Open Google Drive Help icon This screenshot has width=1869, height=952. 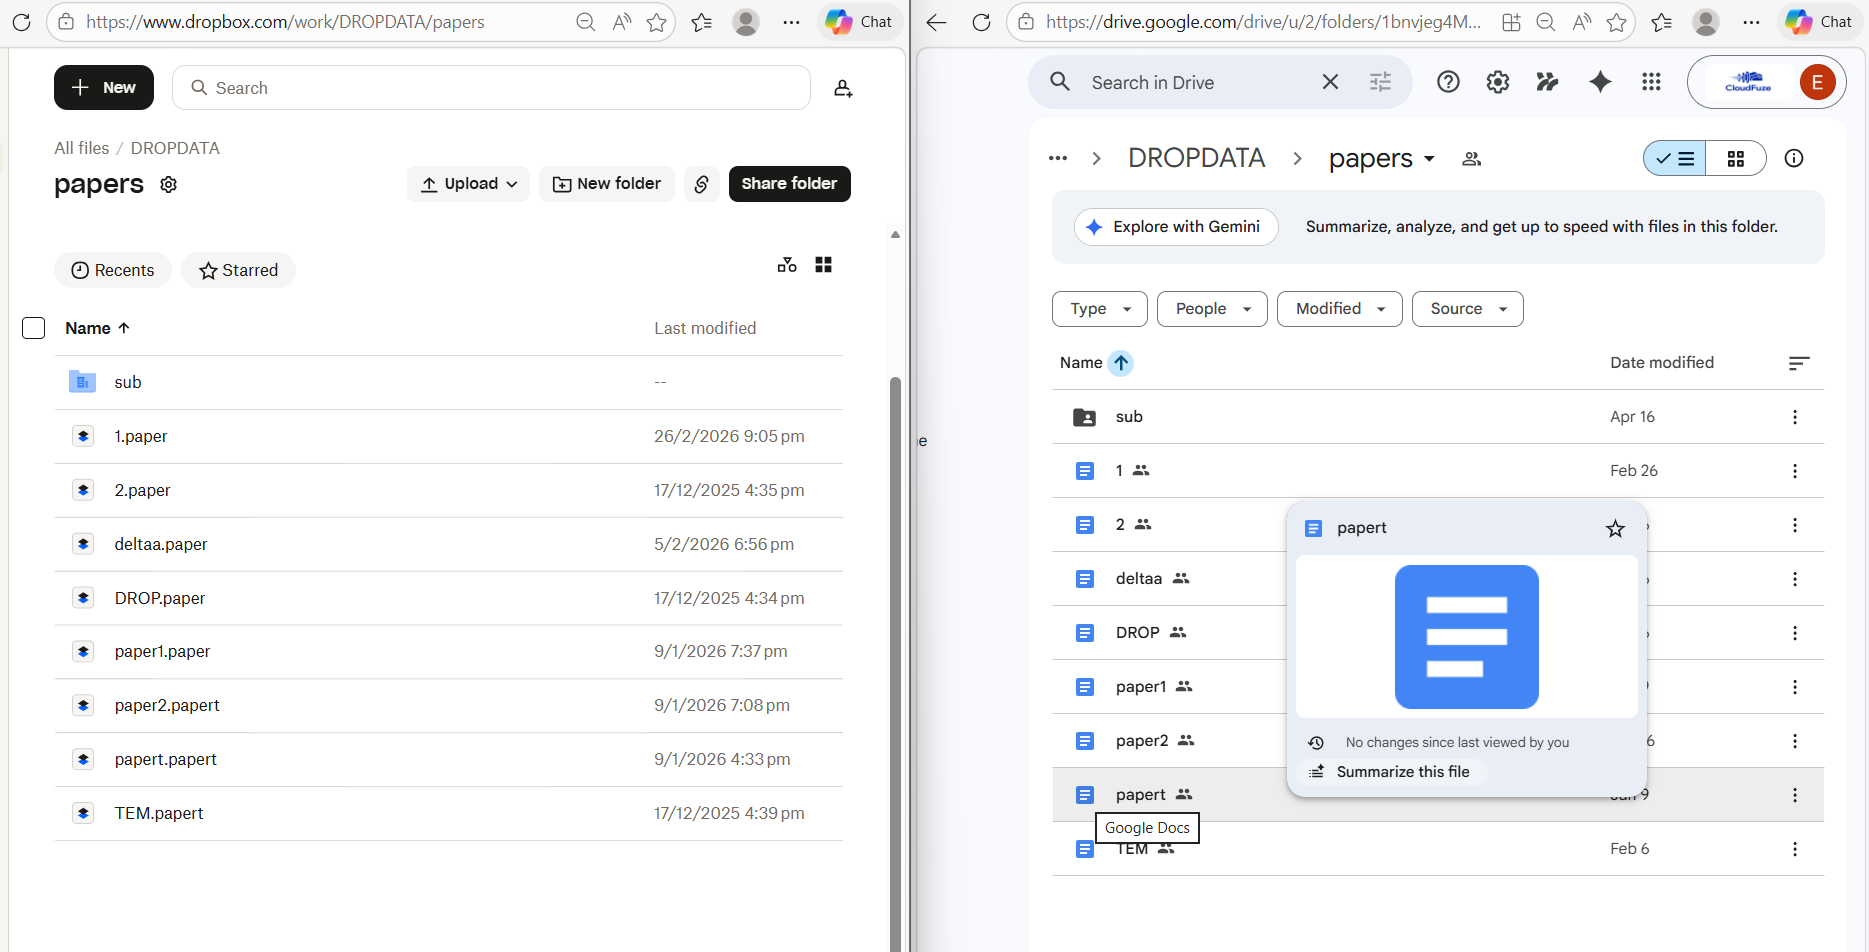click(x=1448, y=82)
